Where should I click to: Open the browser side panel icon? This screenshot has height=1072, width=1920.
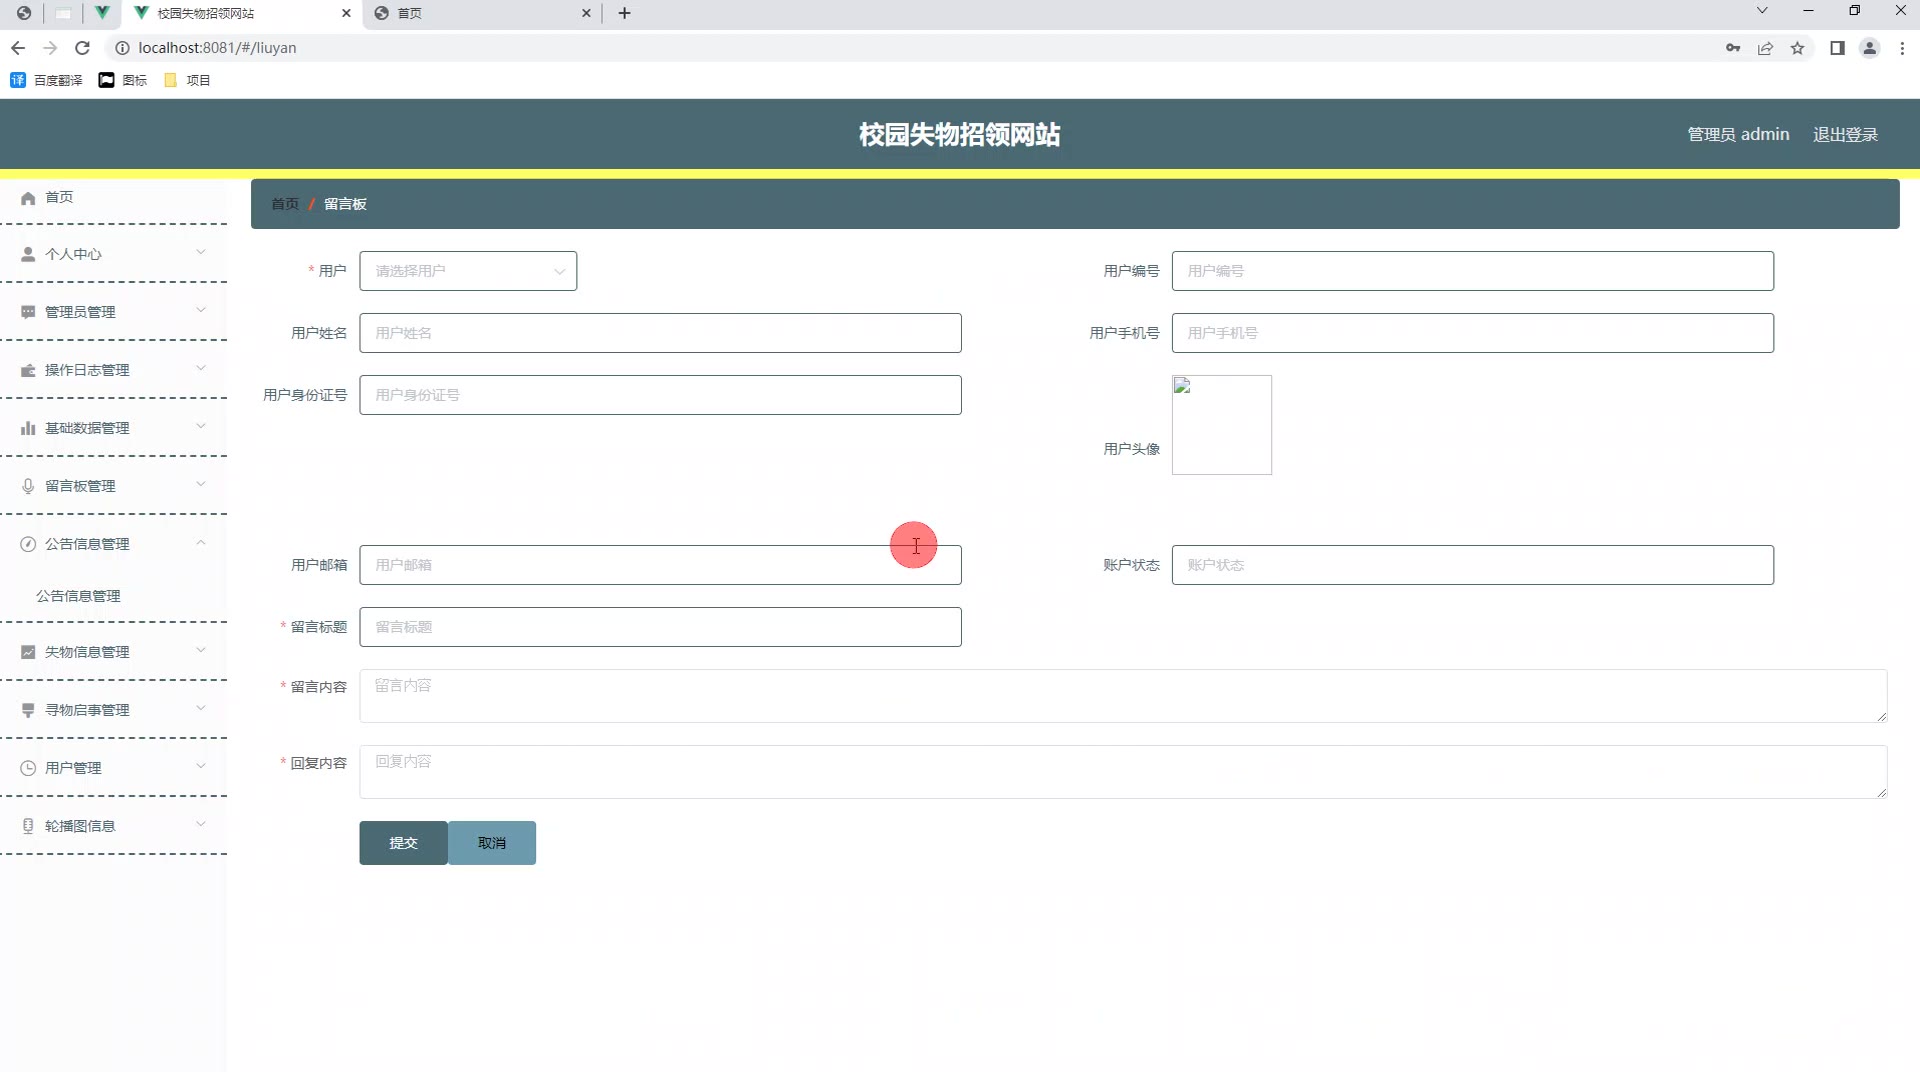click(x=1837, y=48)
